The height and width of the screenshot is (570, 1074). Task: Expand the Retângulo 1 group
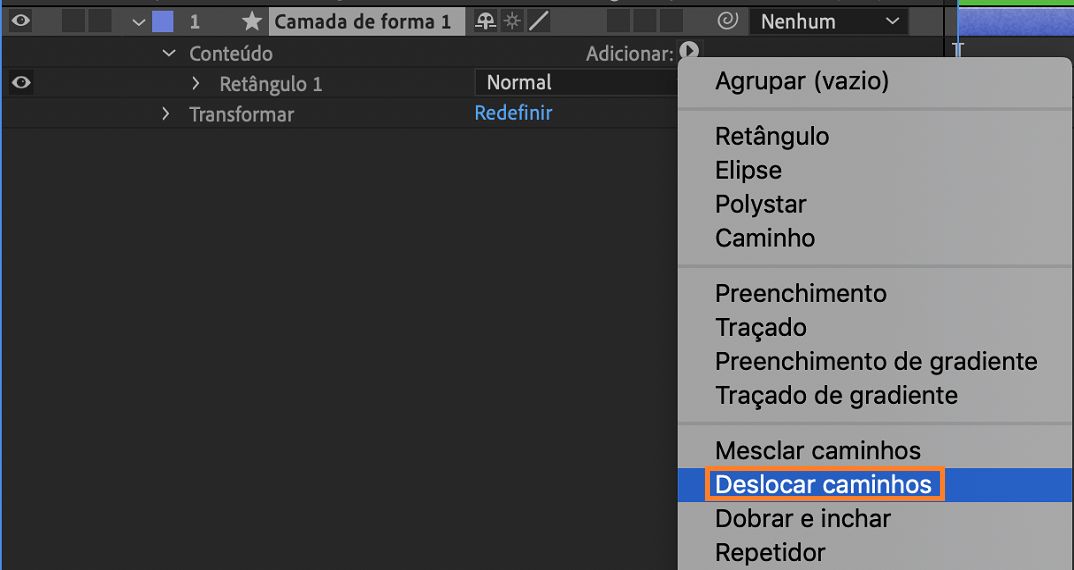click(x=196, y=84)
